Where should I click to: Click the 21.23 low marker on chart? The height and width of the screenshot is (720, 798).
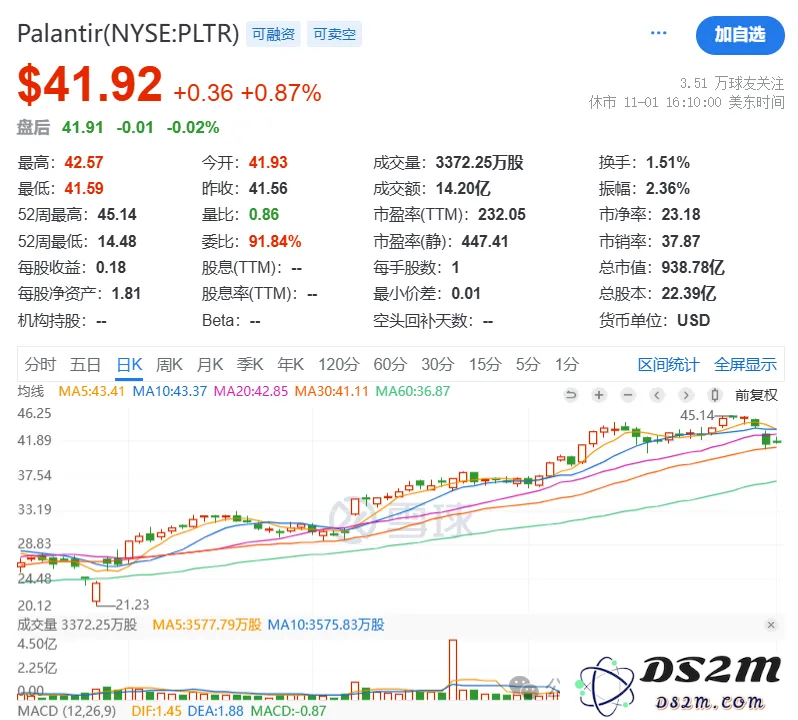coord(132,604)
